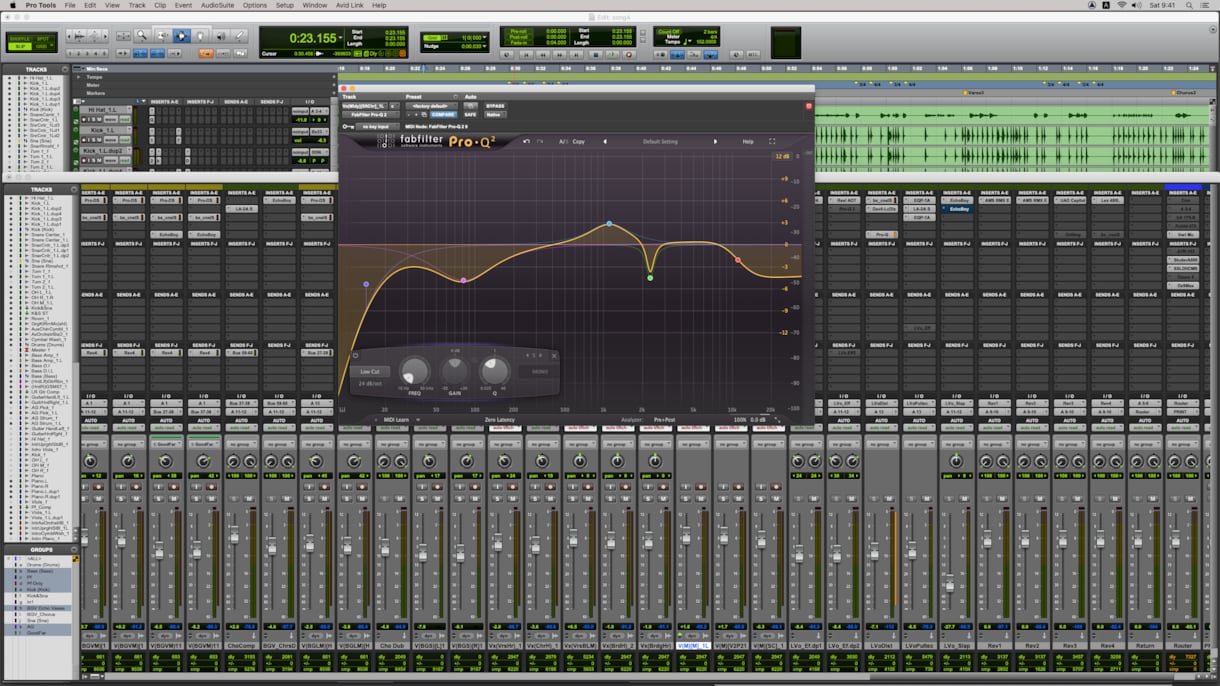
Task: Click the Q knob of EQ band
Action: 494,371
